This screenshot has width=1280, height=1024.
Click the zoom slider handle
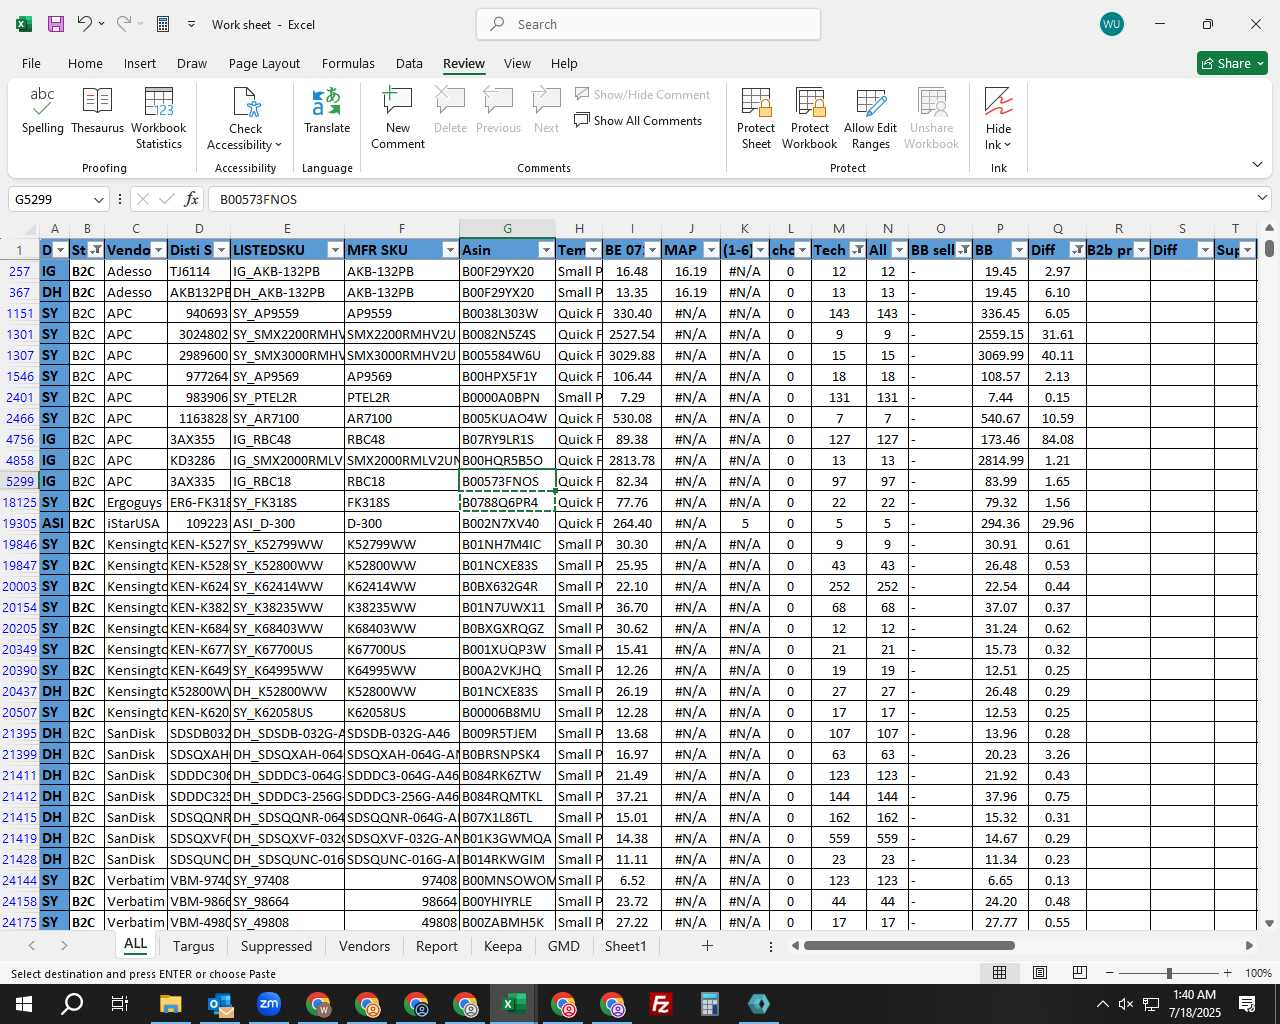[1168, 973]
